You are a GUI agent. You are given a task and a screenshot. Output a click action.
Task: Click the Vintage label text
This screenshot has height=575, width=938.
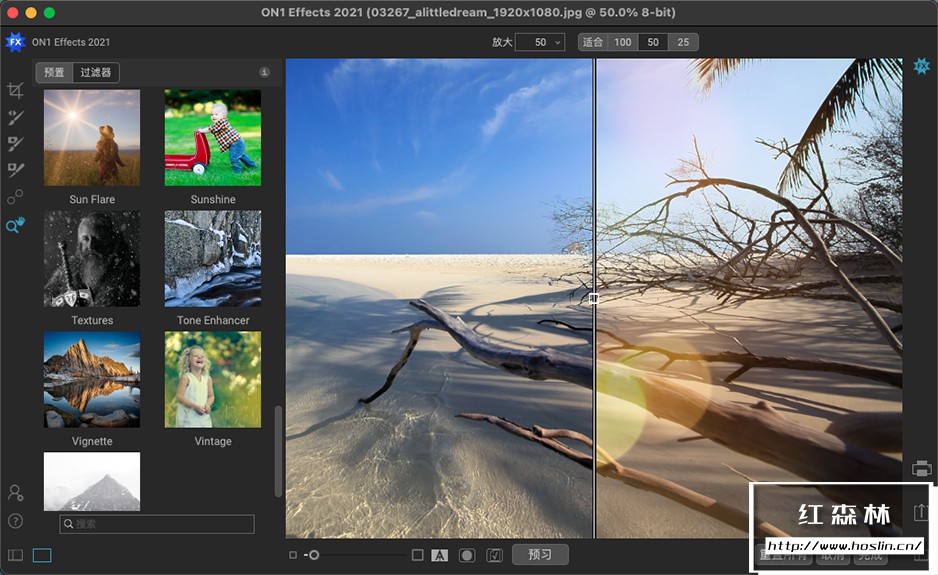pos(213,441)
